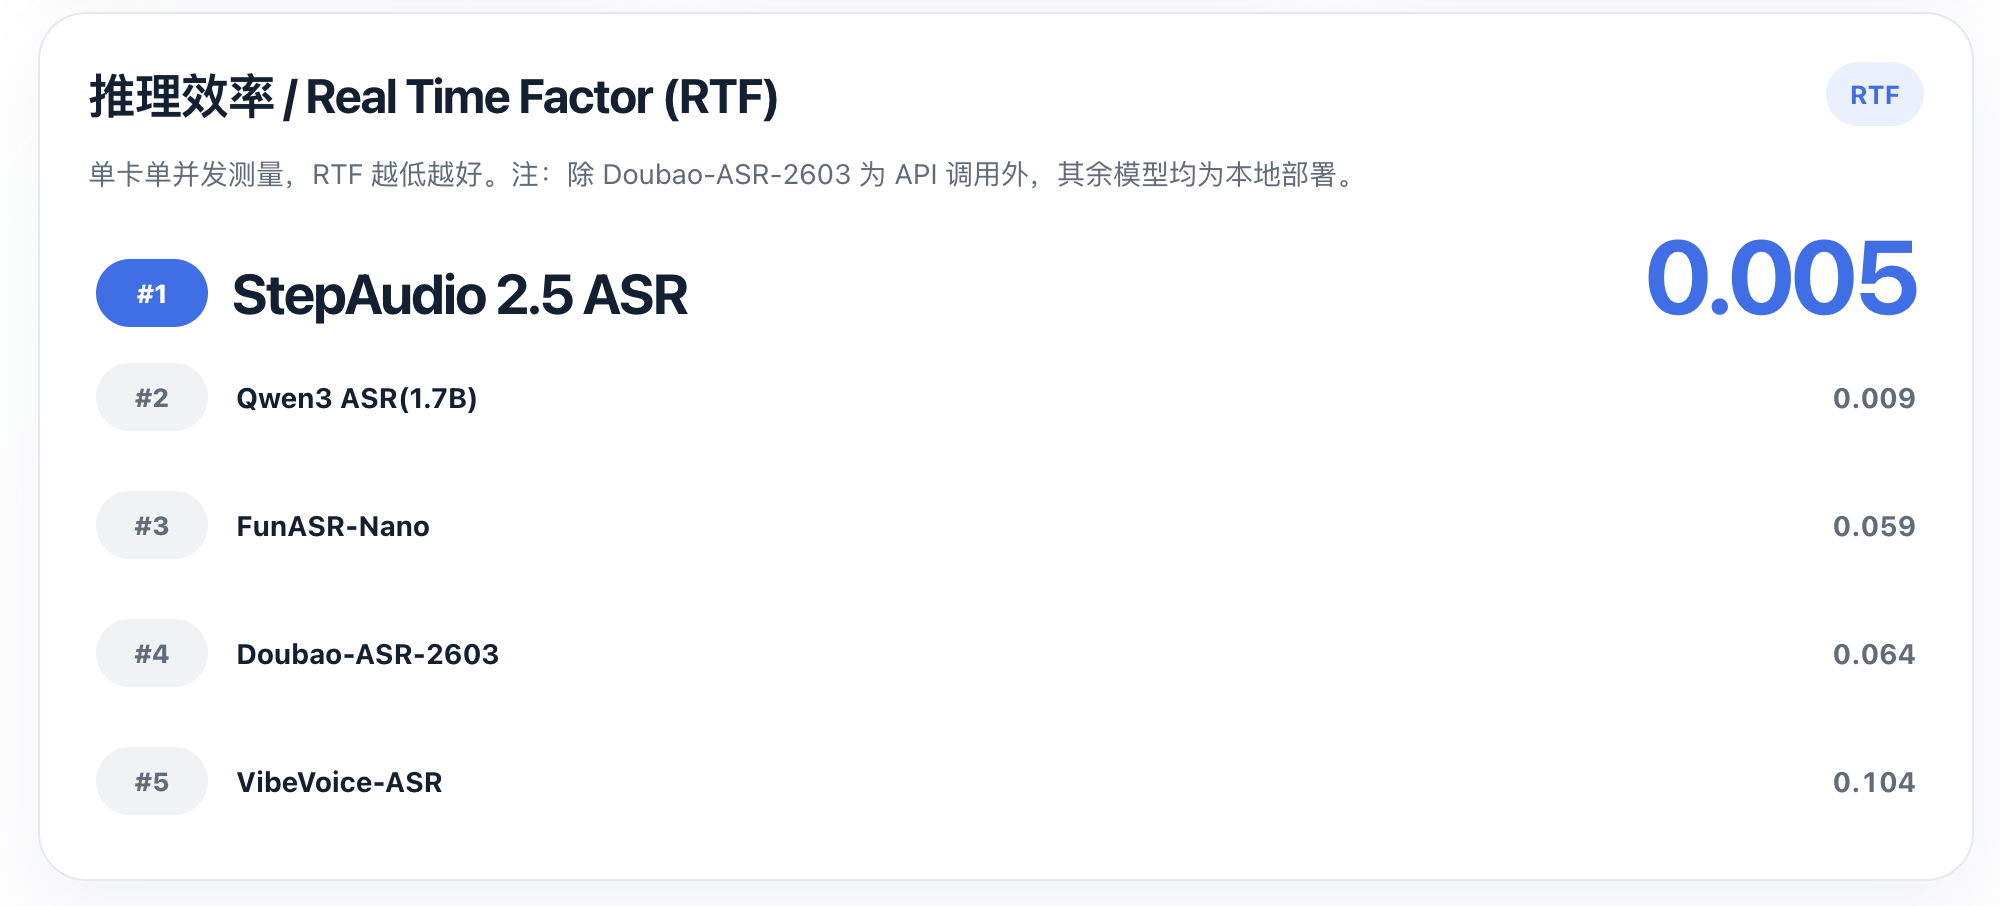
Task: Click the 推理效率 title text
Action: (181, 97)
